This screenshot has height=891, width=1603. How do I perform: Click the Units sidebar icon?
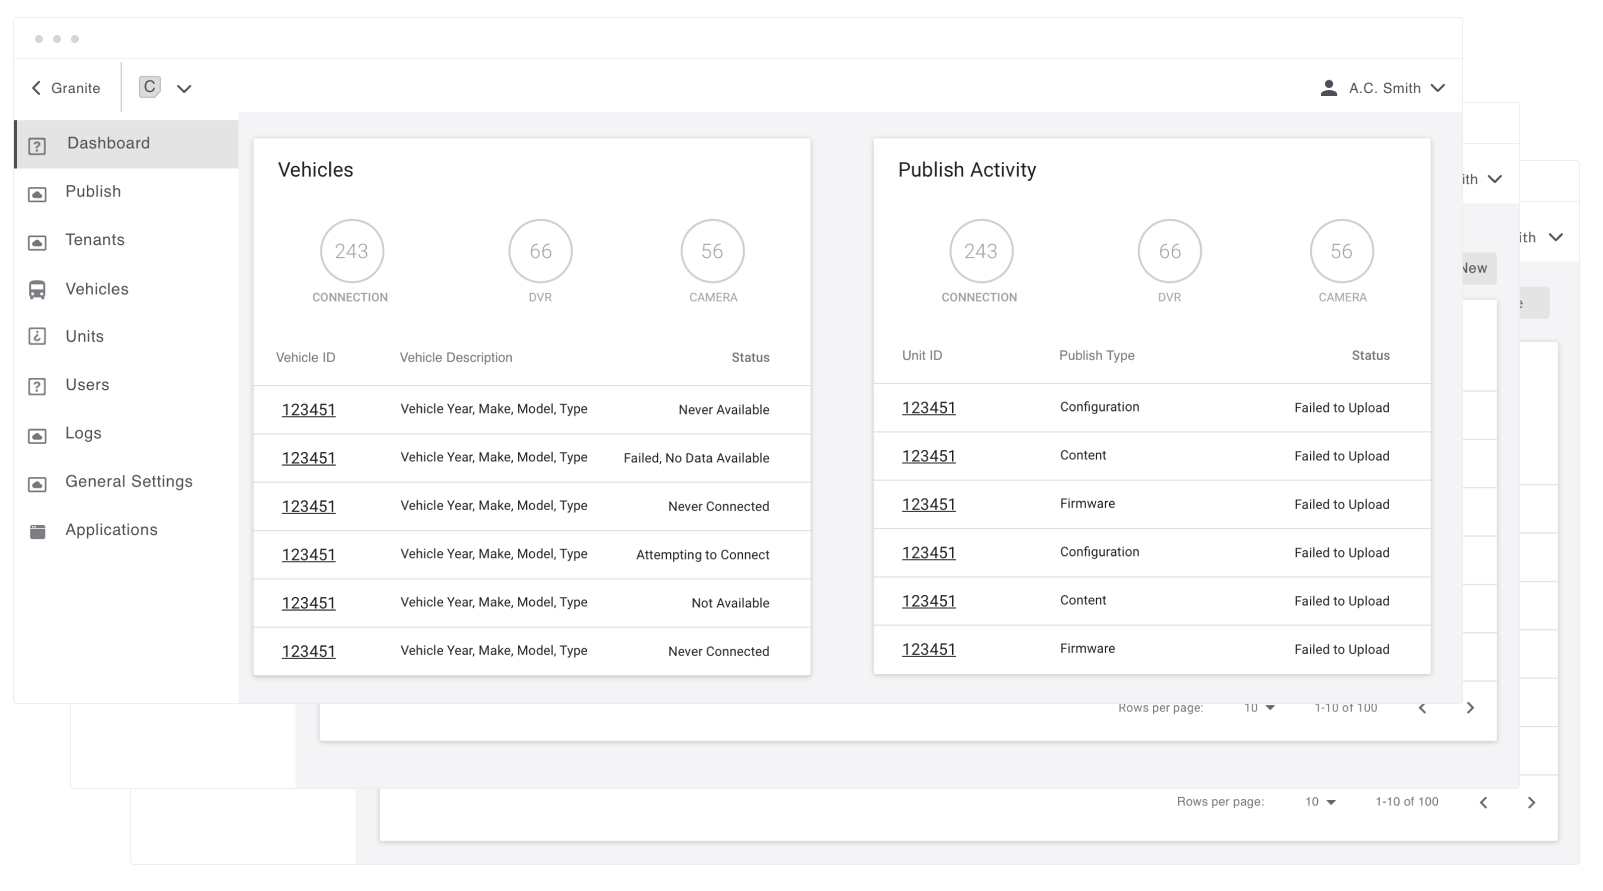point(37,337)
